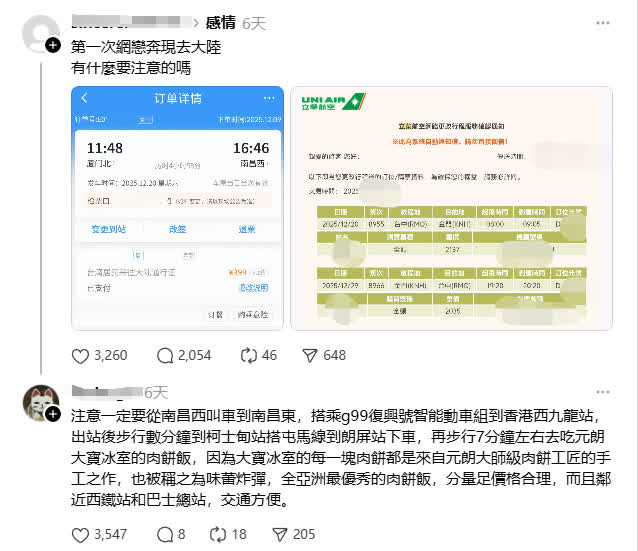This screenshot has width=638, height=551.
Task: Open the reply author's cat avatar
Action: pos(40,402)
